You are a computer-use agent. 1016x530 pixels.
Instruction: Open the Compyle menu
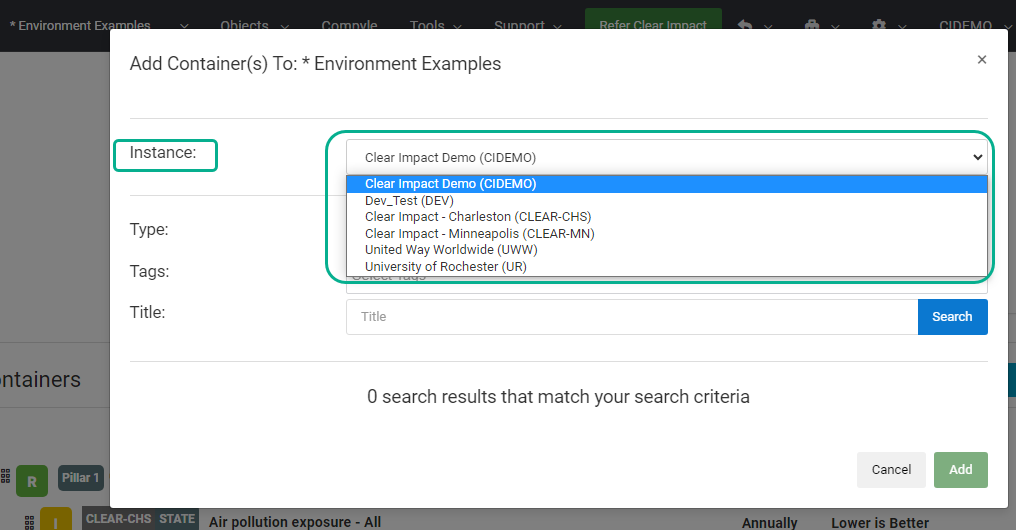[349, 26]
